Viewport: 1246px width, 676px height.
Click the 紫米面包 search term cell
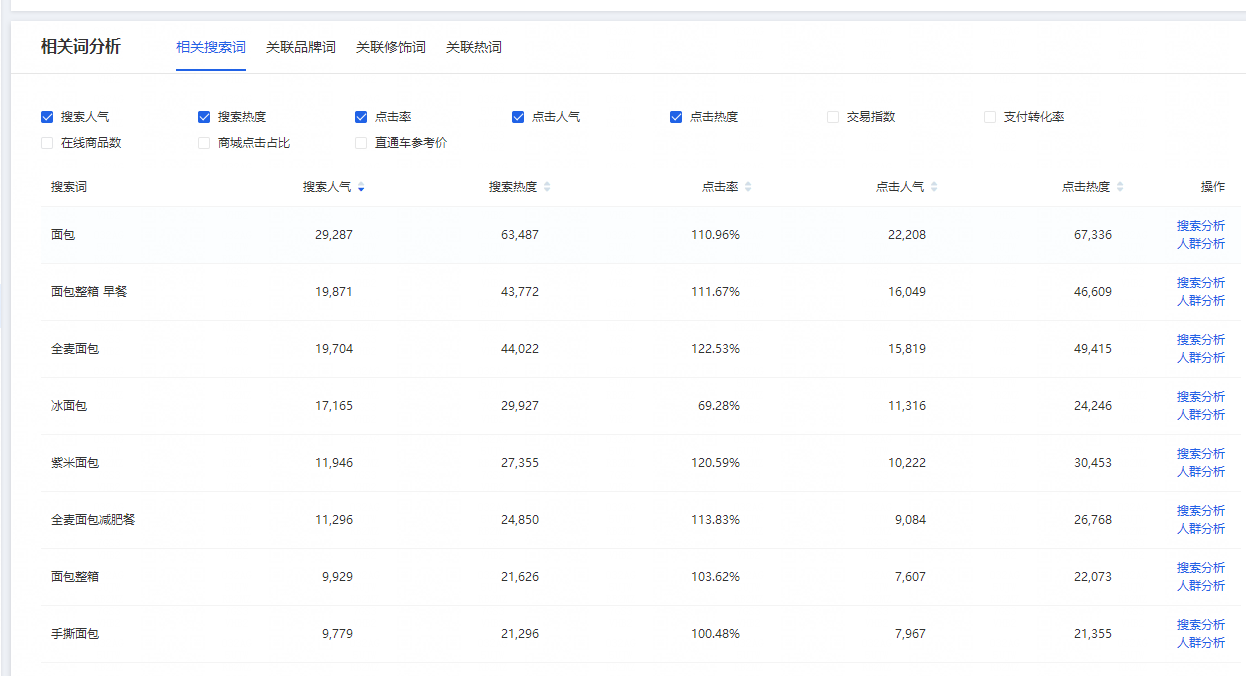75,463
